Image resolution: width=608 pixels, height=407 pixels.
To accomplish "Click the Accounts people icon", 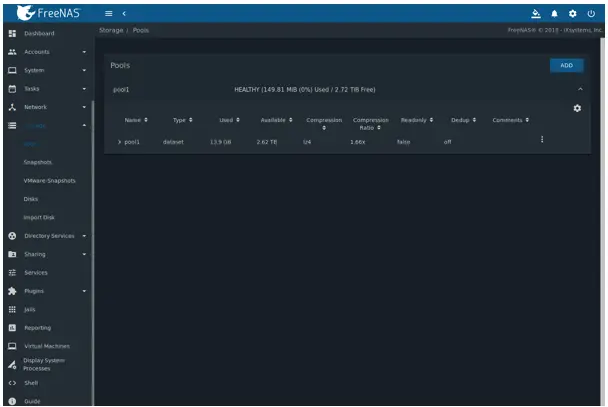I will click(x=12, y=52).
